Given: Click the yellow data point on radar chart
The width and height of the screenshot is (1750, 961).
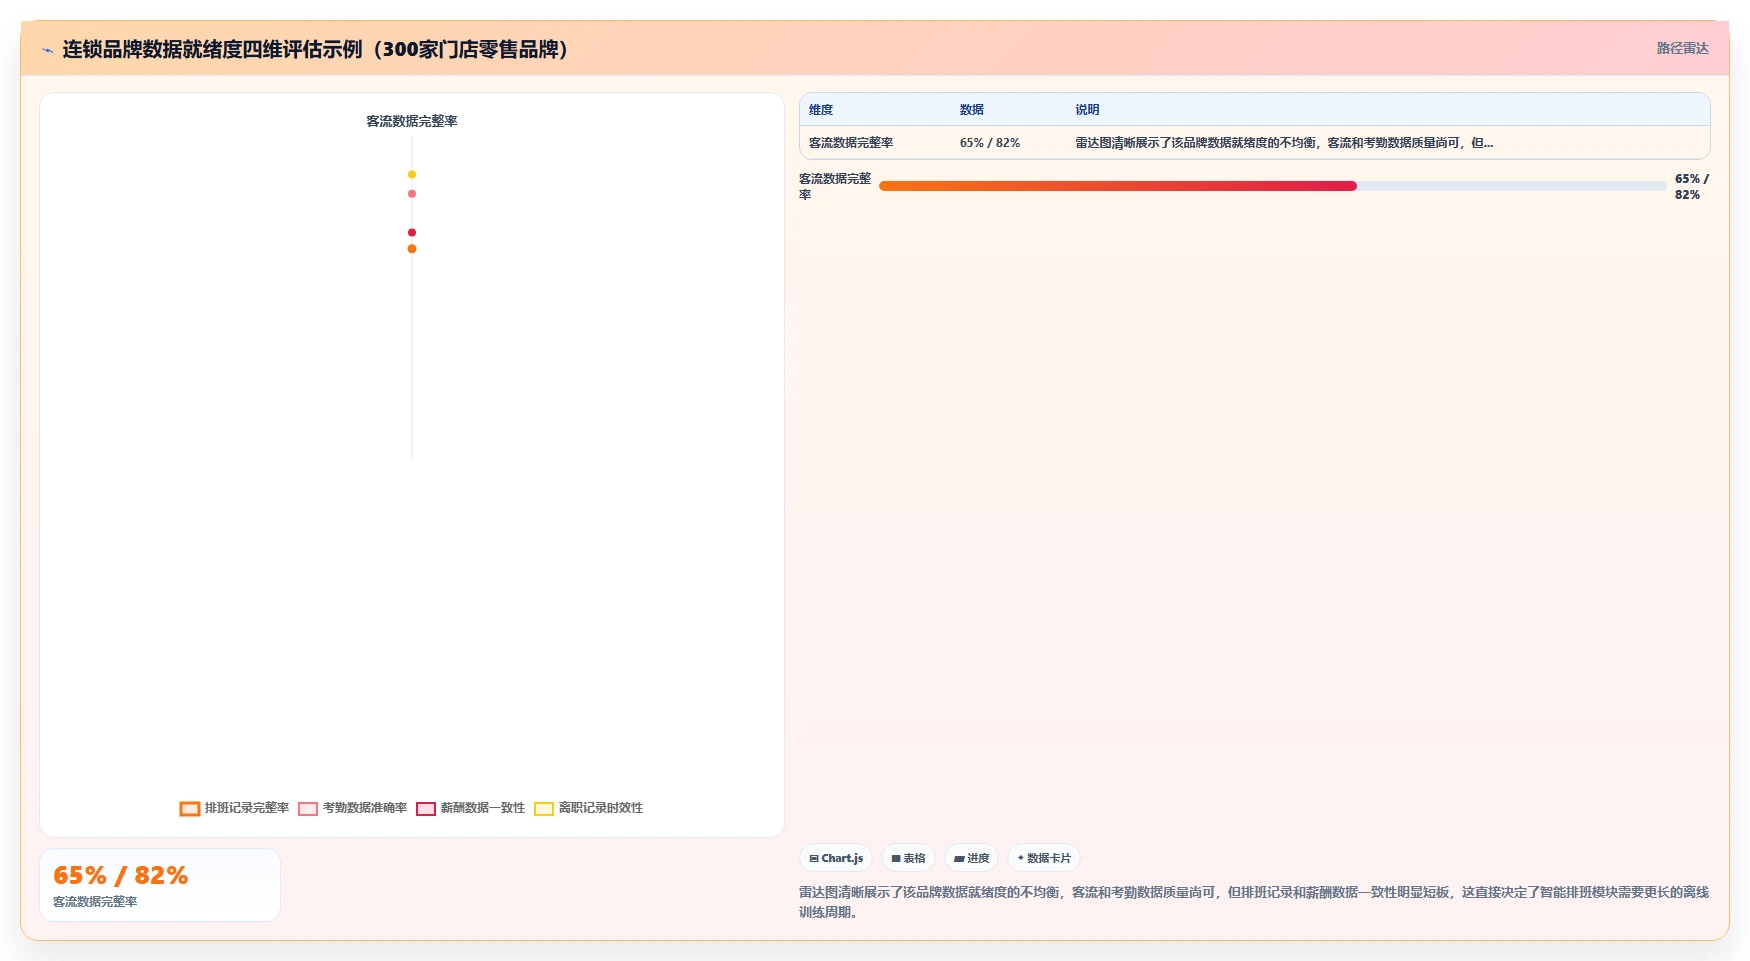Looking at the screenshot, I should 412,175.
